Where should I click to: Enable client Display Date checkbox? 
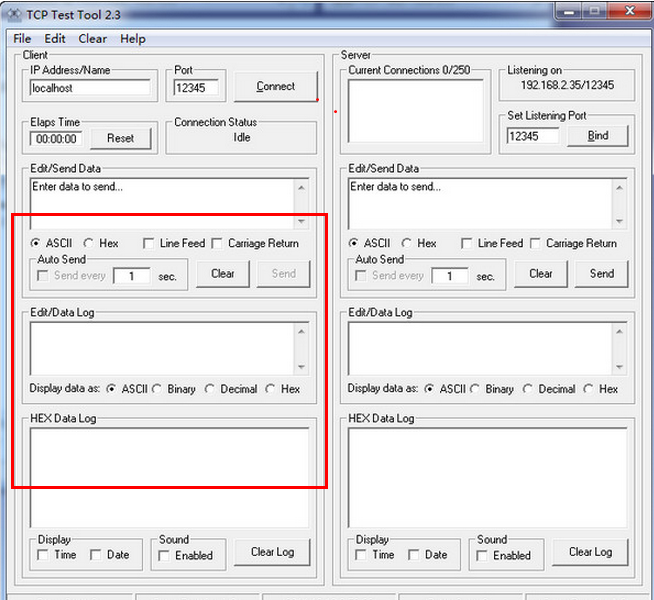point(96,555)
